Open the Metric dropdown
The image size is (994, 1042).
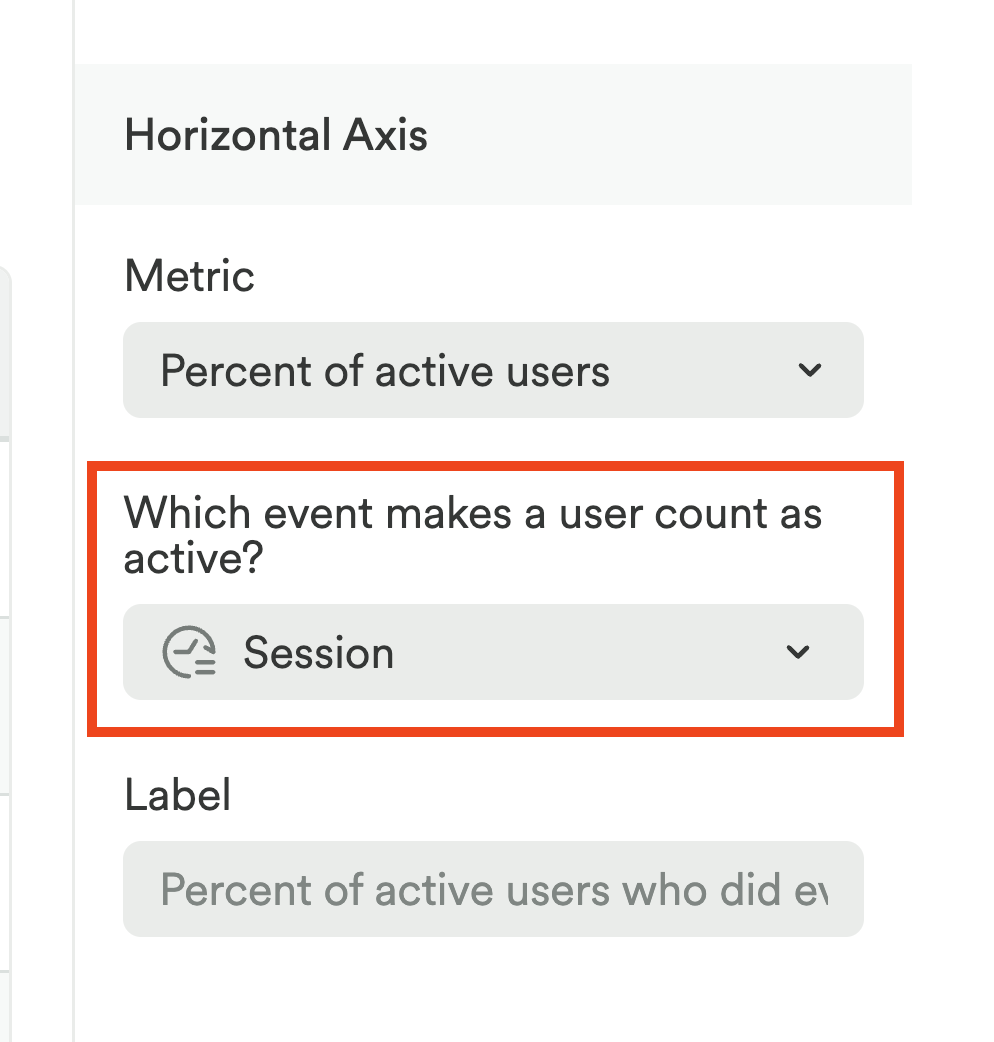point(492,371)
